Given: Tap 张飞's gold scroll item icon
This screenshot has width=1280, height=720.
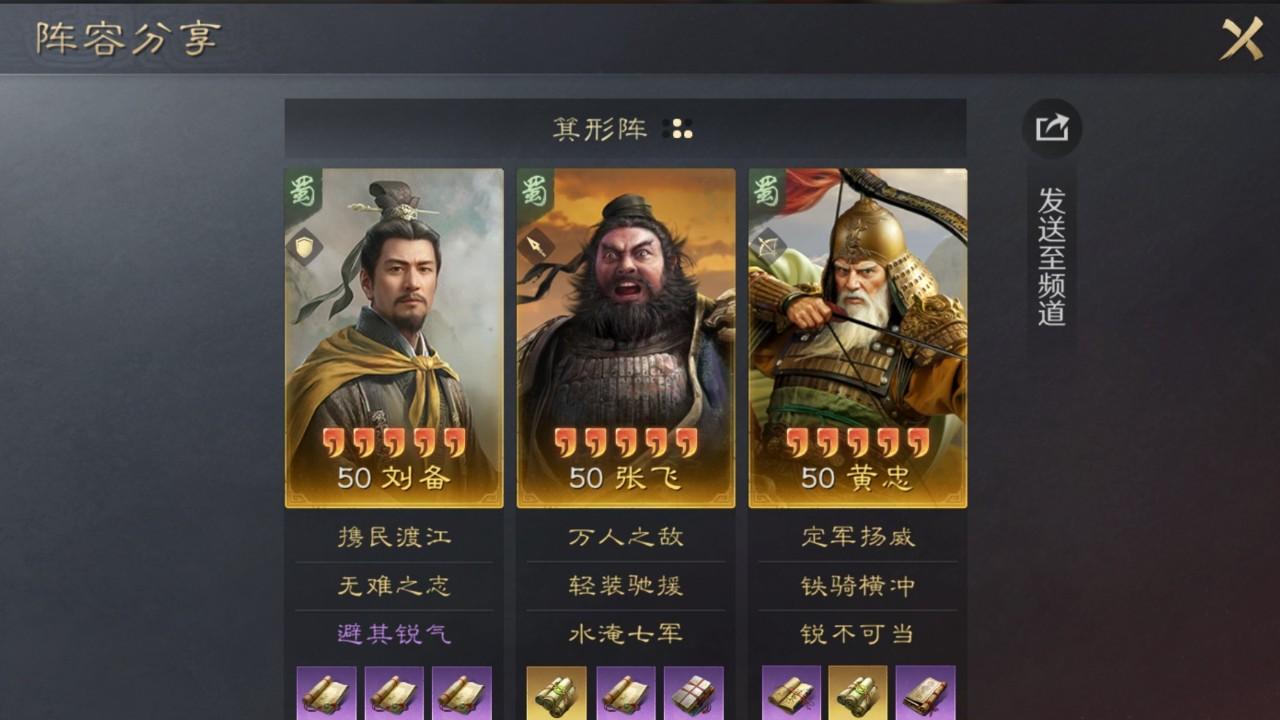Looking at the screenshot, I should tap(557, 693).
